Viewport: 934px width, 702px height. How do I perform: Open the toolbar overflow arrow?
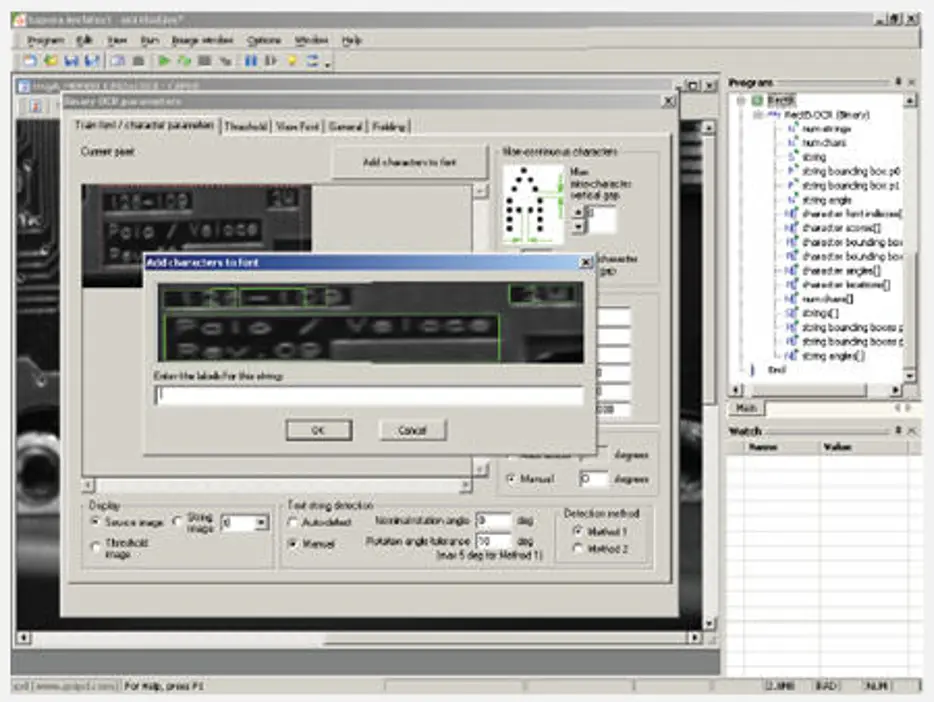pos(328,64)
